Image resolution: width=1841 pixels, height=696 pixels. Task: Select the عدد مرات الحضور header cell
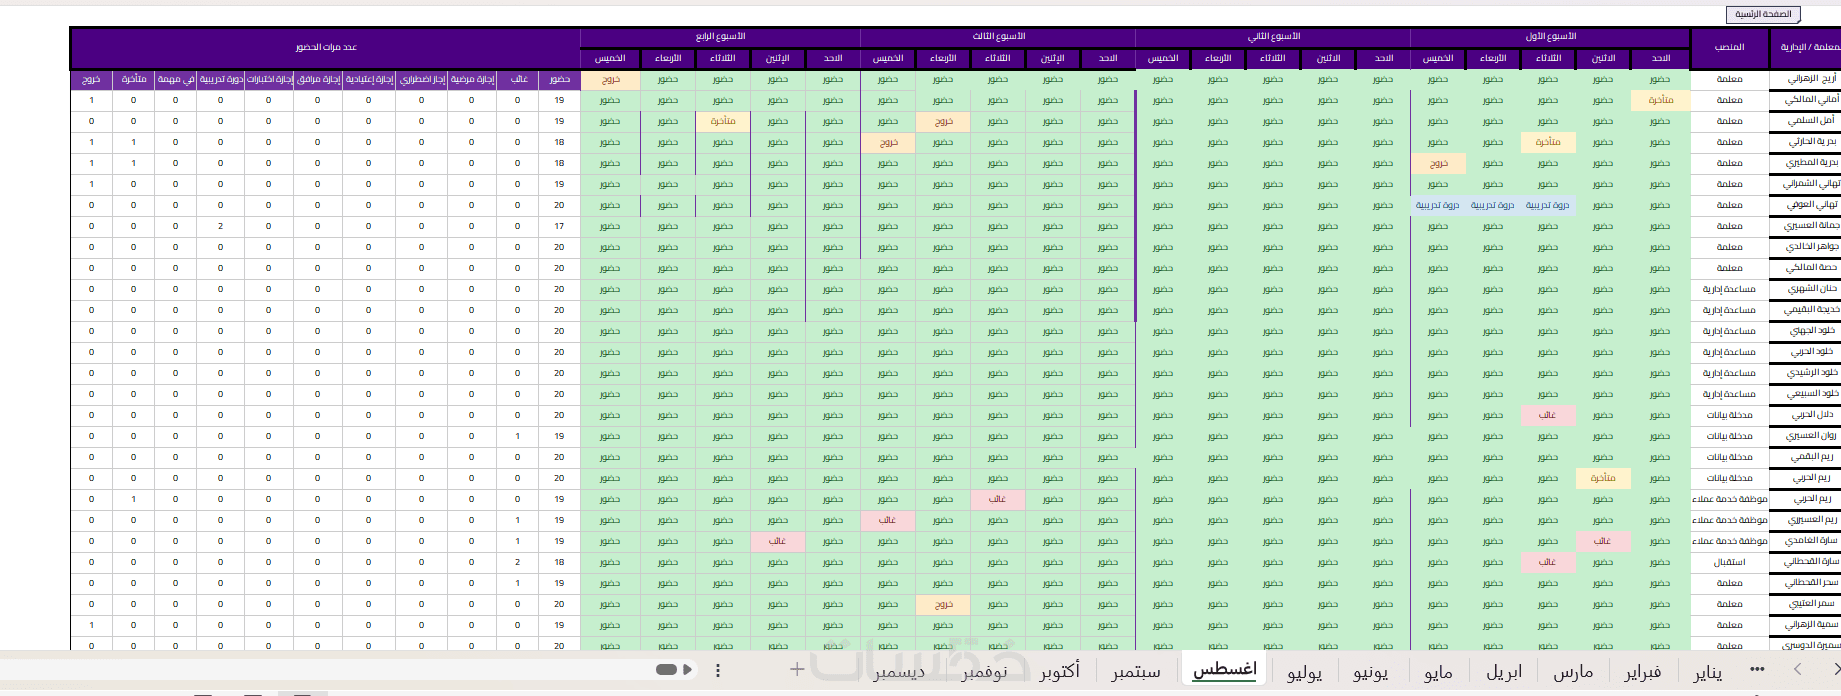[x=326, y=48]
